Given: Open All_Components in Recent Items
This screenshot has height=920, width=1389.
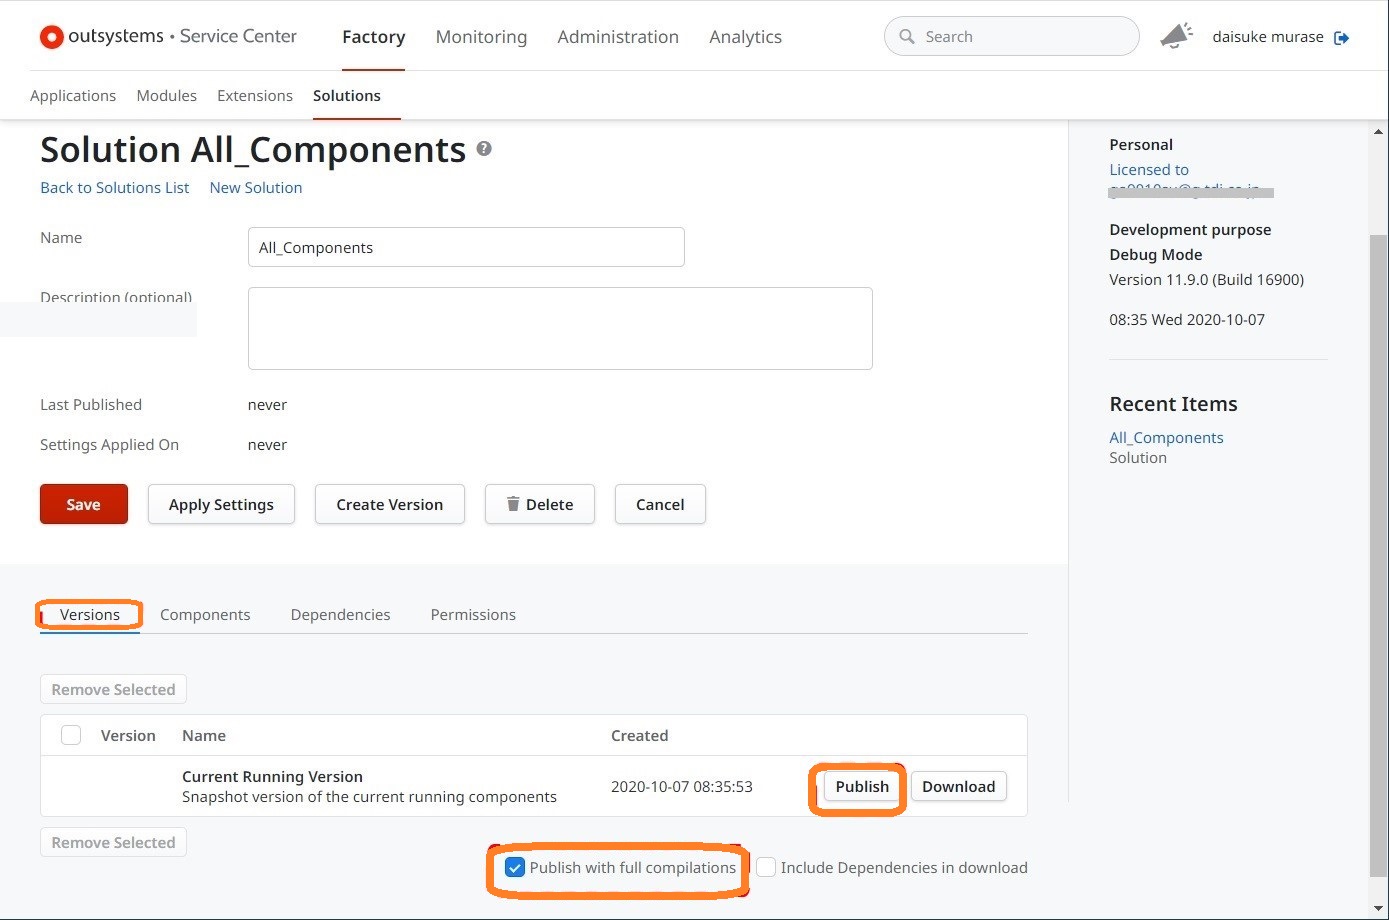Looking at the screenshot, I should [1166, 438].
